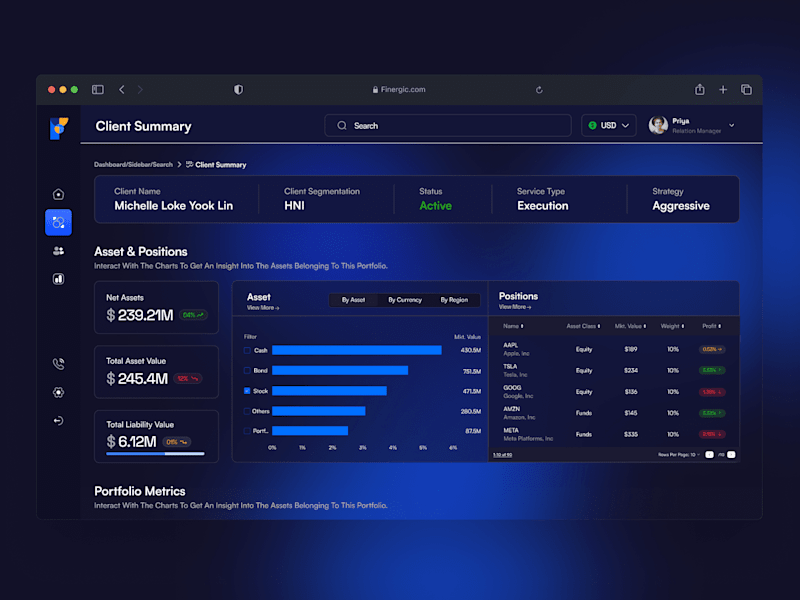The height and width of the screenshot is (600, 800).
Task: Click the phone call icon in sidebar
Action: (58, 364)
